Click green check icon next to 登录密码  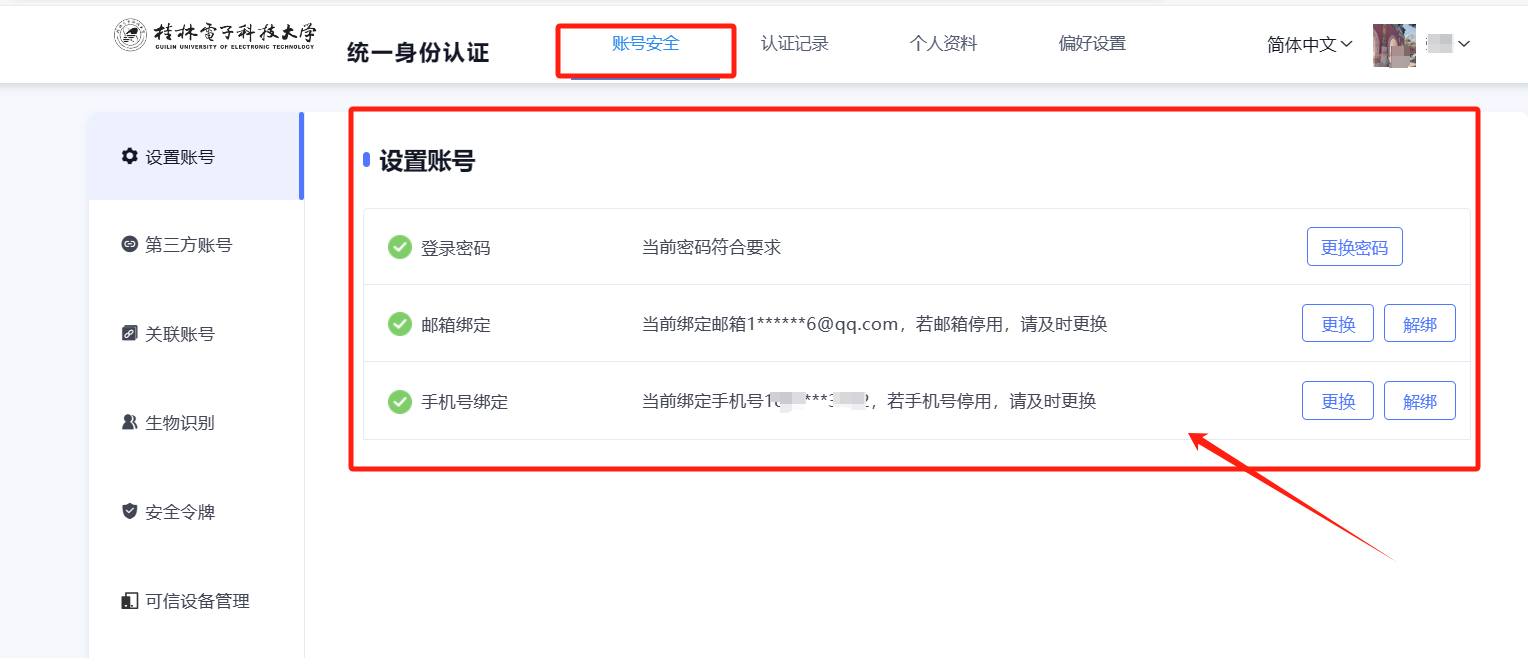click(400, 247)
